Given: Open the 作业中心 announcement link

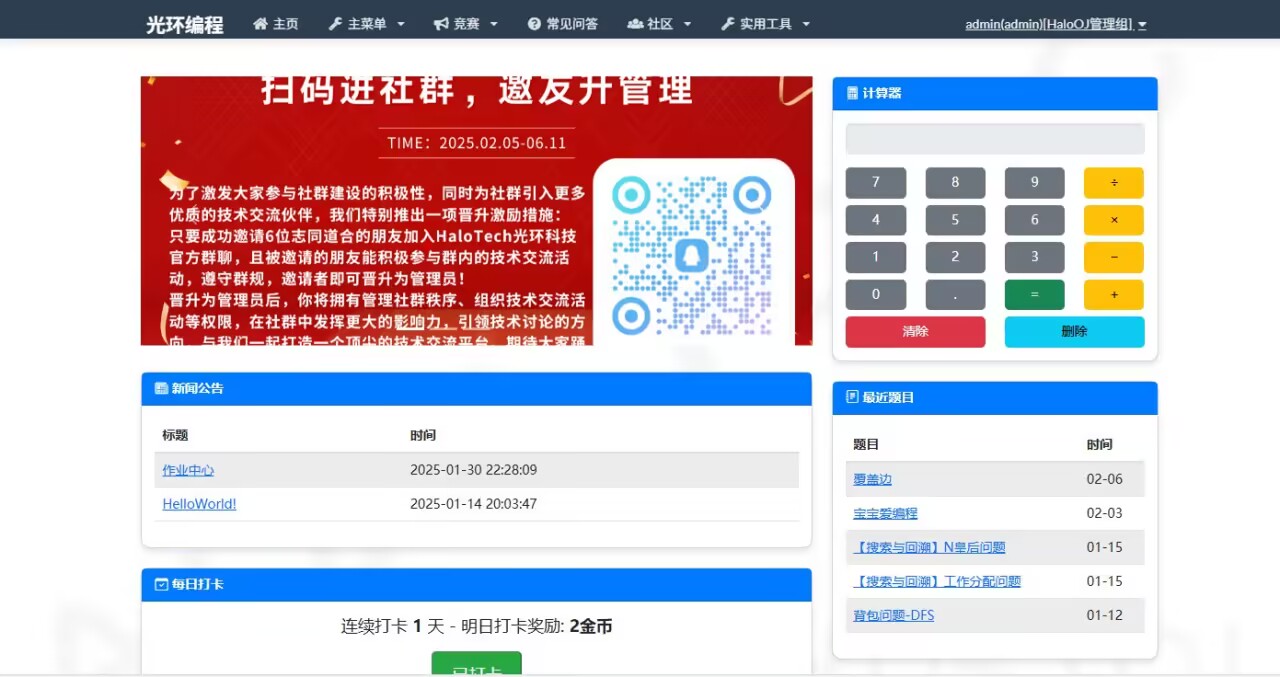Looking at the screenshot, I should (x=188, y=470).
